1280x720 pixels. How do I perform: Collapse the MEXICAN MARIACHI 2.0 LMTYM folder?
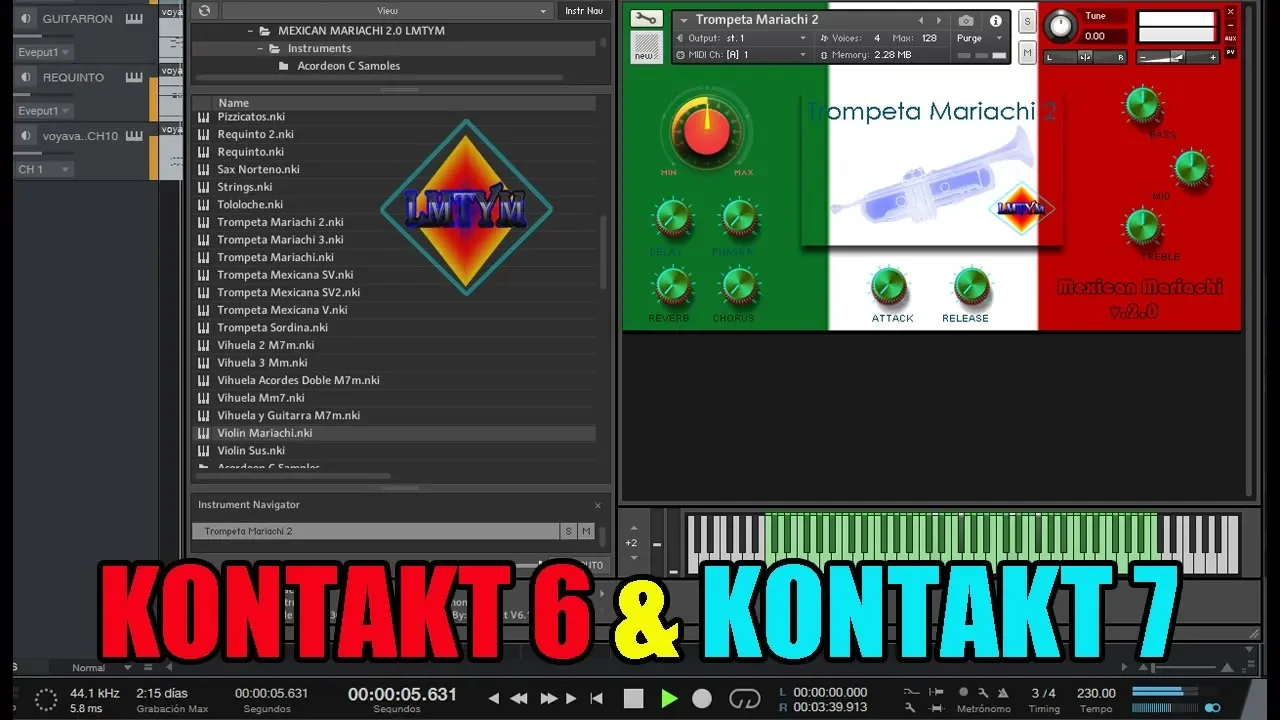tap(250, 31)
